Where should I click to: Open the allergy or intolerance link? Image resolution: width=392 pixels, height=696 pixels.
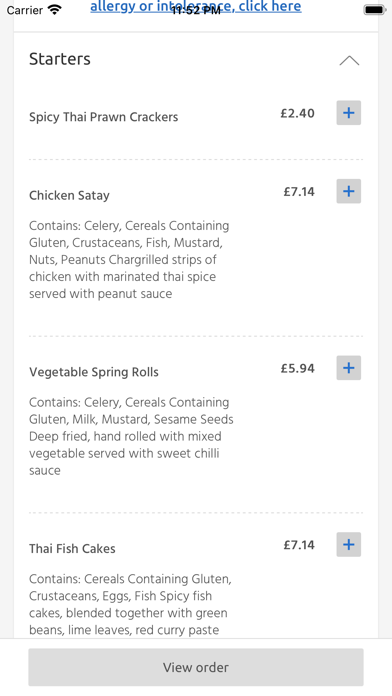click(196, 6)
